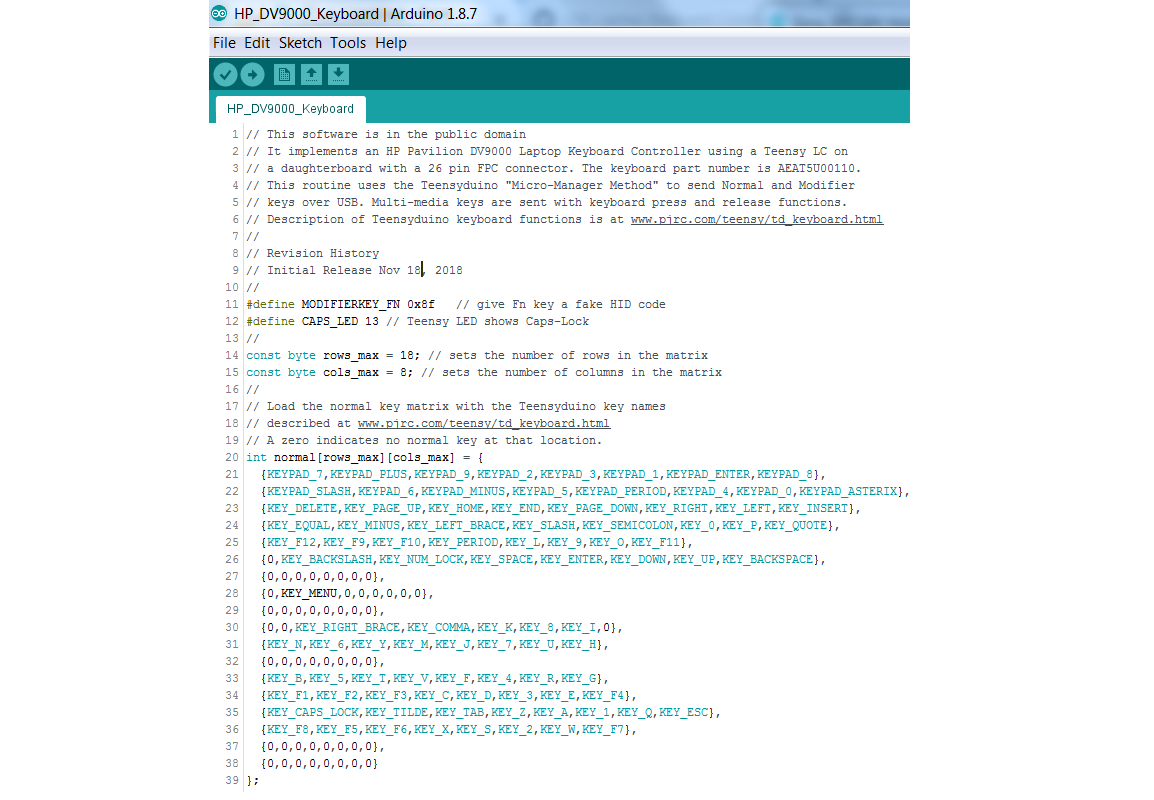Open the pjrc.com link on line 6

tap(757, 219)
